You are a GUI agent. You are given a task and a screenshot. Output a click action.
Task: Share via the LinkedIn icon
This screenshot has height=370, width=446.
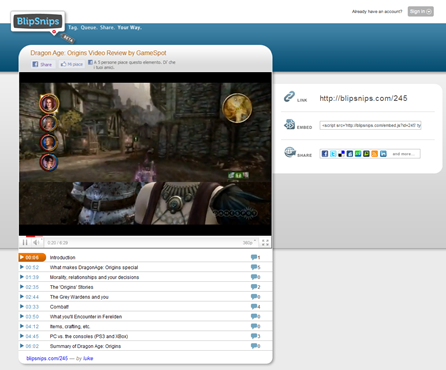(x=383, y=154)
